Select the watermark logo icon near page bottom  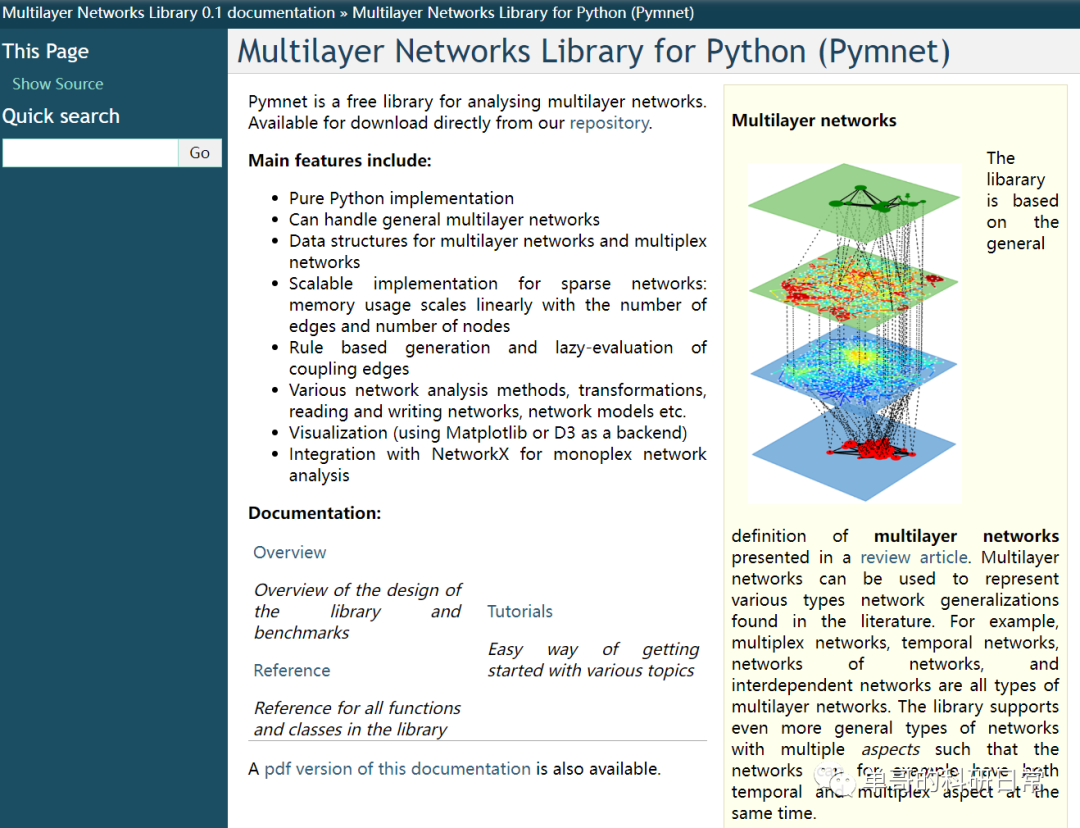click(x=835, y=778)
